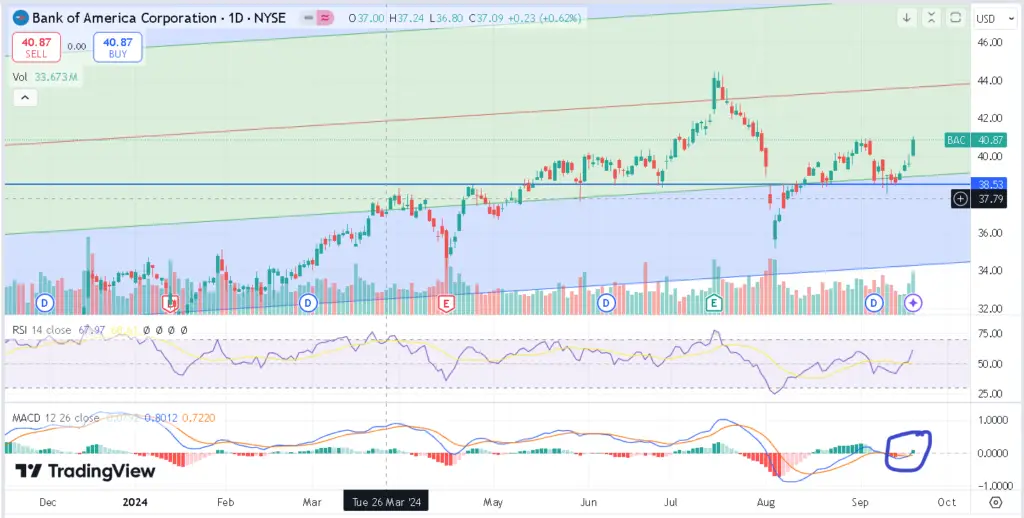The image size is (1024, 518).
Task: Select the RSI 14 close indicator legend
Action: point(42,331)
